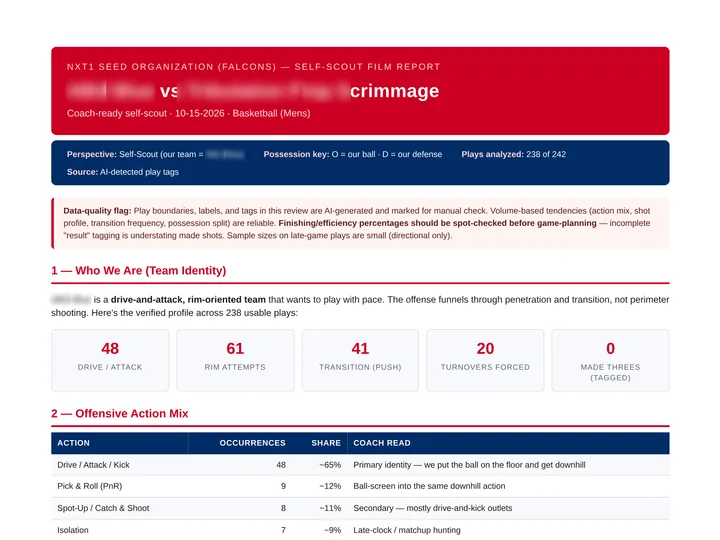Click the Transition (Push) stat card
Viewport: 720px width, 540px height.
pyautogui.click(x=360, y=360)
